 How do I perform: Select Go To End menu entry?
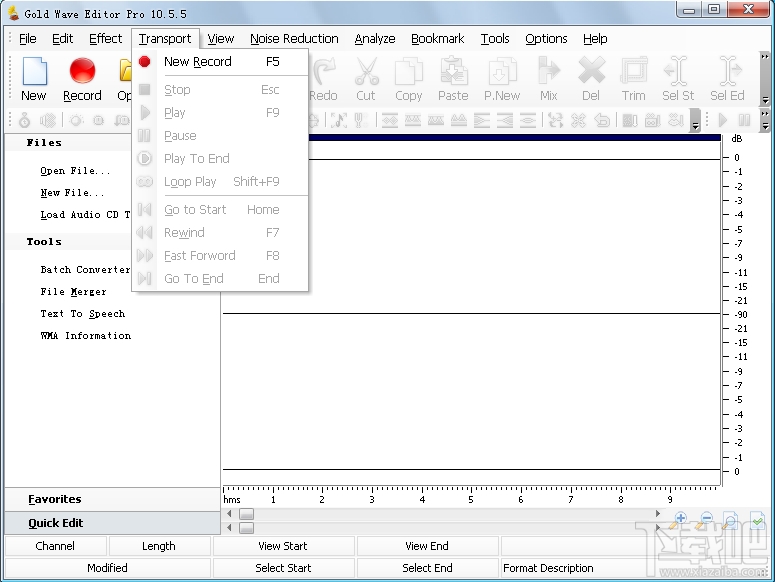(x=220, y=278)
